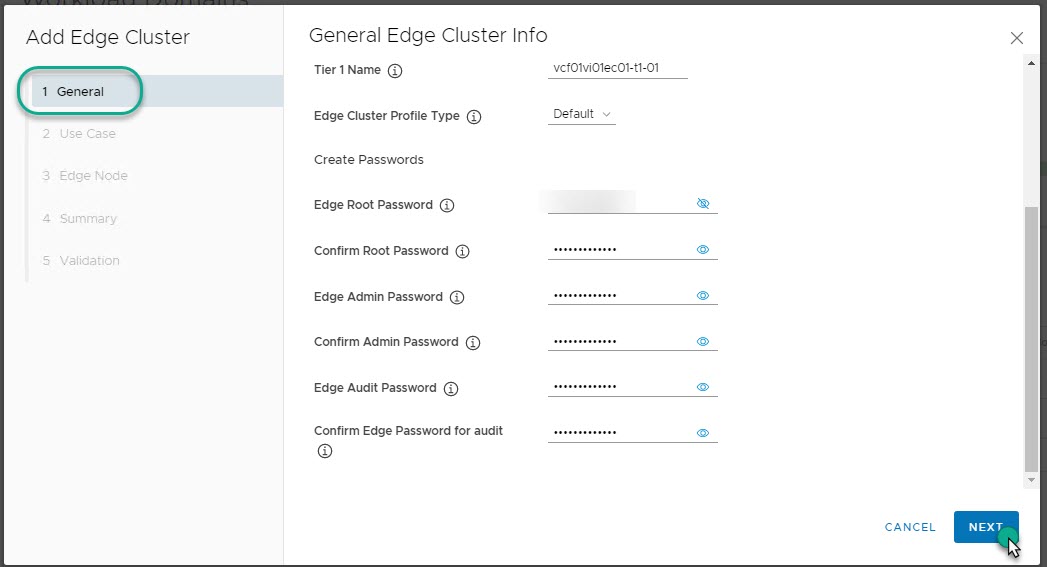Click info icon next to Edge Admin Password
Screen dimensions: 1047x567
[457, 298]
